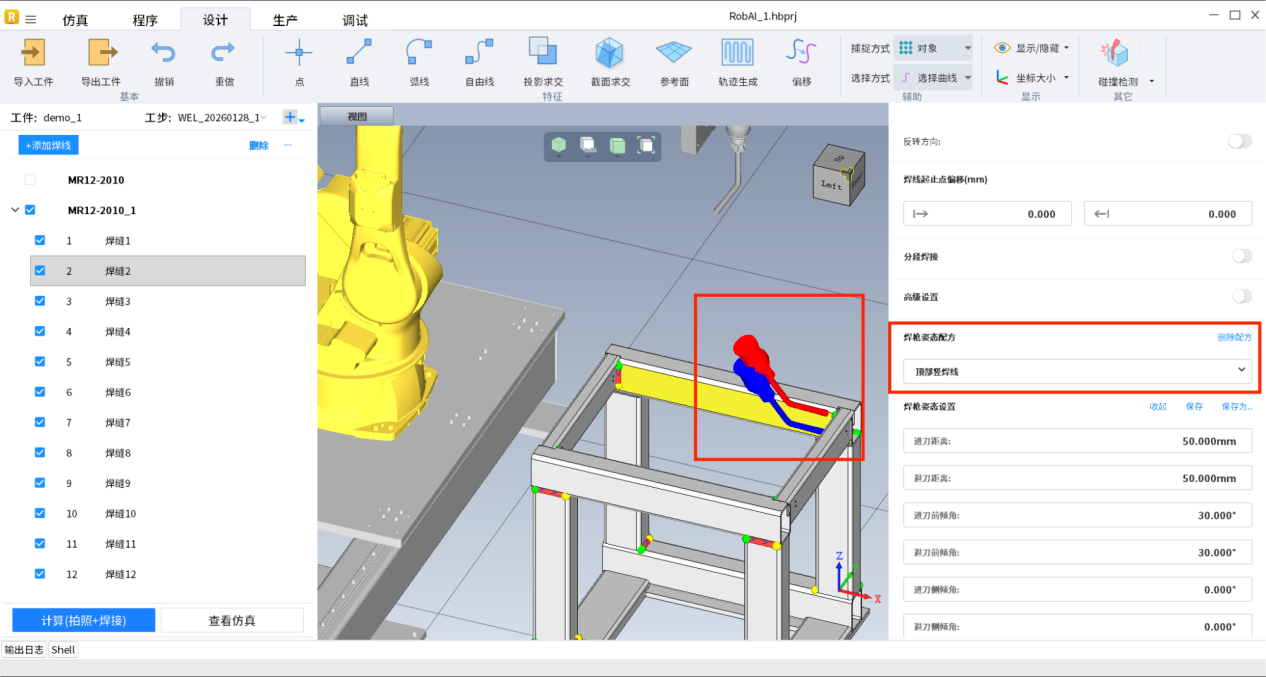Collapse the MR12-2010_1 tree node
Image resolution: width=1266 pixels, height=677 pixels.
(14, 211)
